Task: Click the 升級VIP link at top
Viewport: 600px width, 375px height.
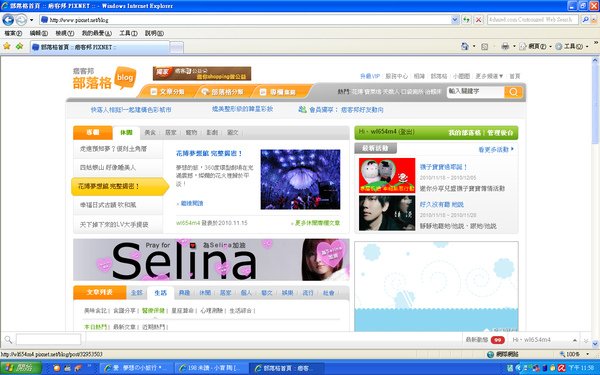Action: [x=370, y=76]
